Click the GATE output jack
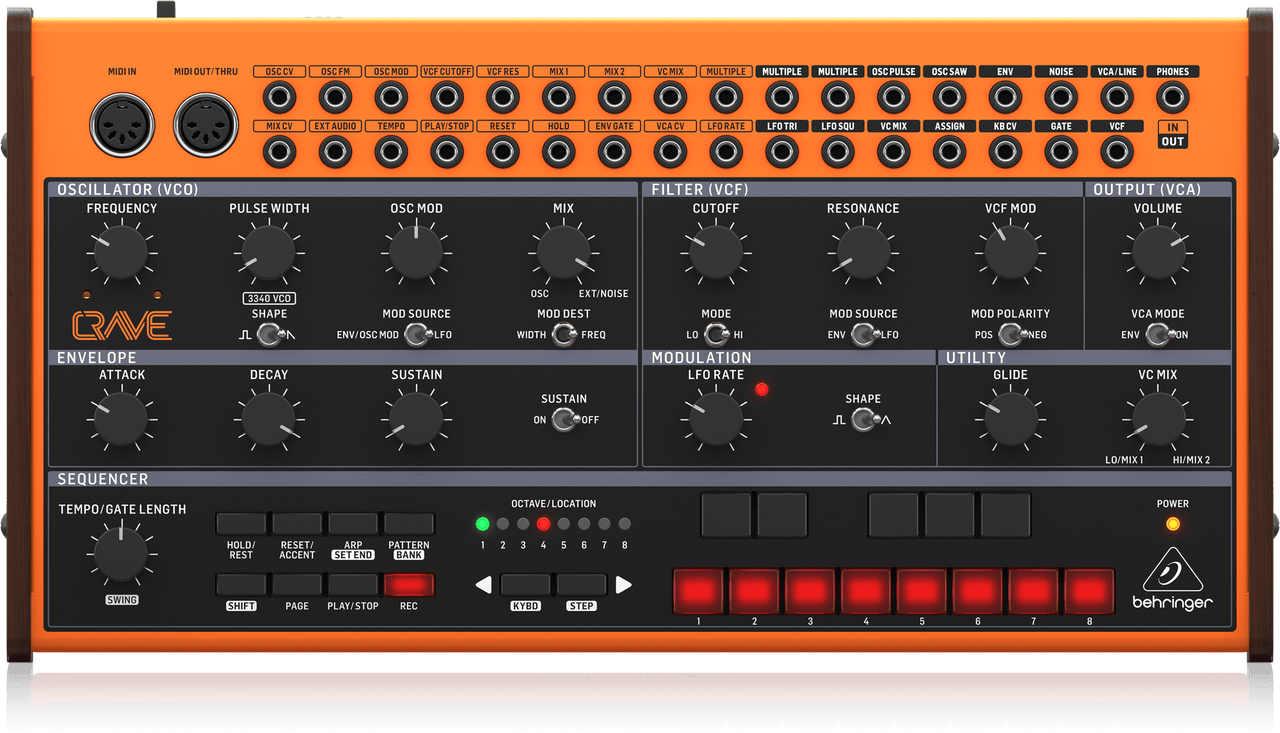The height and width of the screenshot is (733, 1280). [1061, 152]
